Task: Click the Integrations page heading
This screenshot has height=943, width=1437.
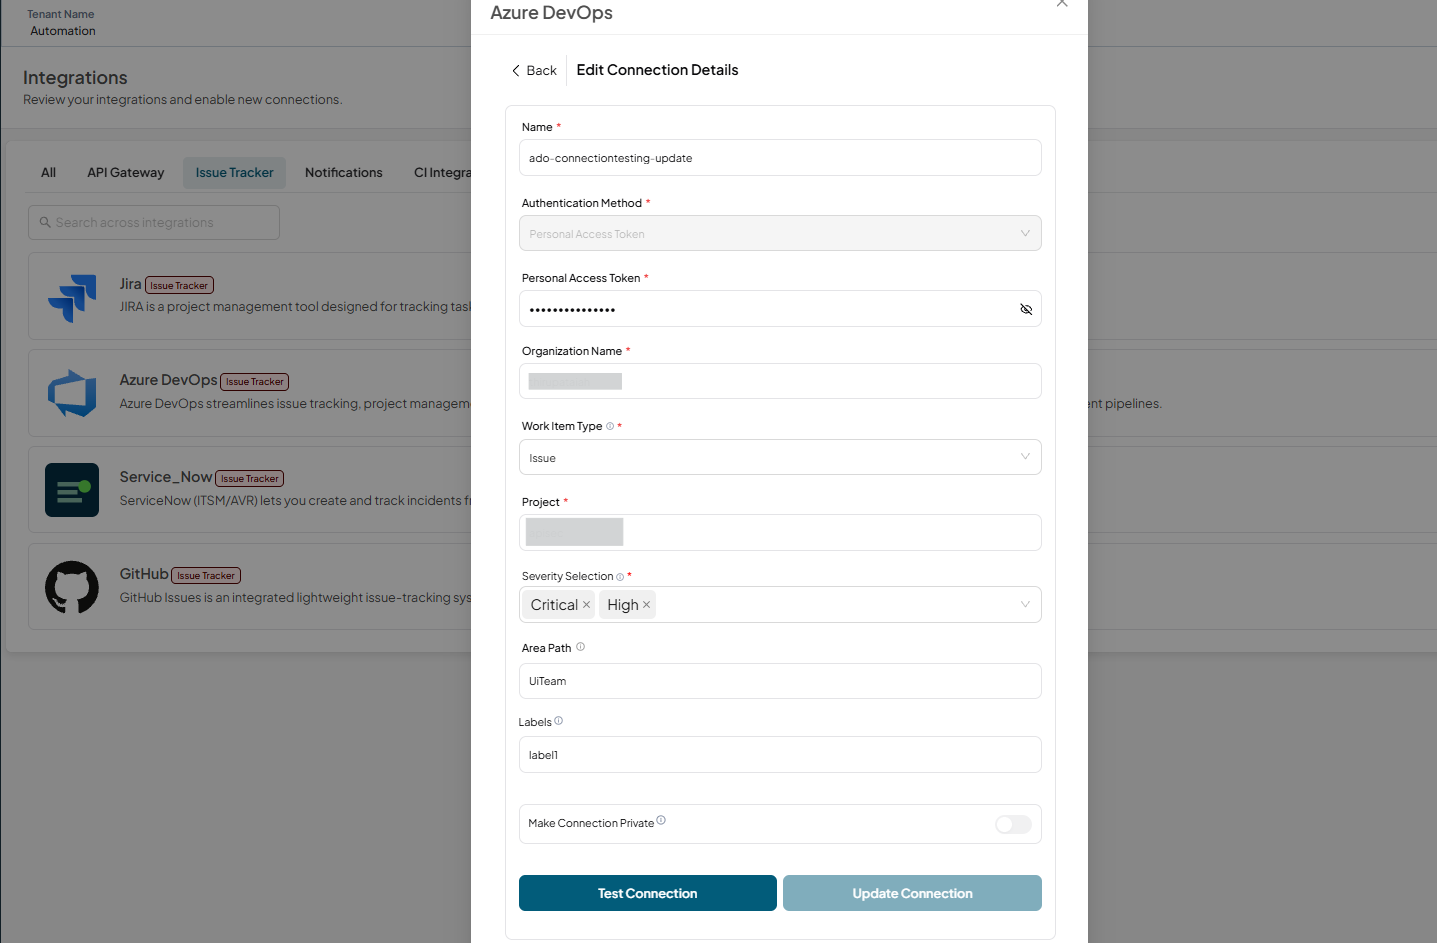Action: coord(75,77)
